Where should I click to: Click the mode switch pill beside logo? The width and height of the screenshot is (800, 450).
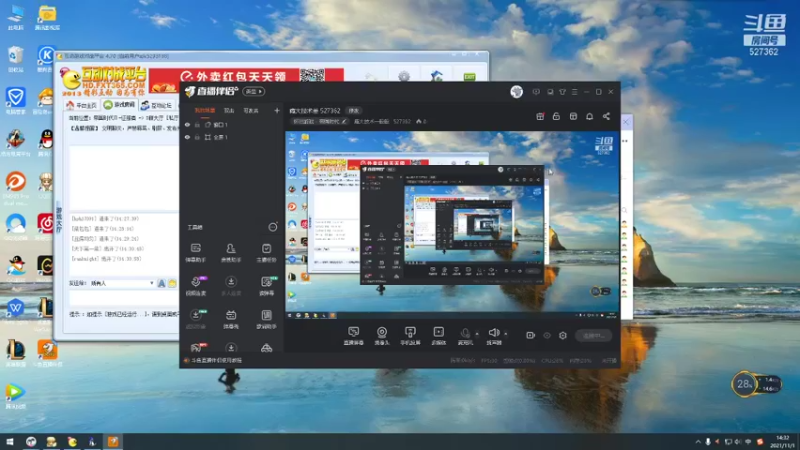(x=254, y=91)
